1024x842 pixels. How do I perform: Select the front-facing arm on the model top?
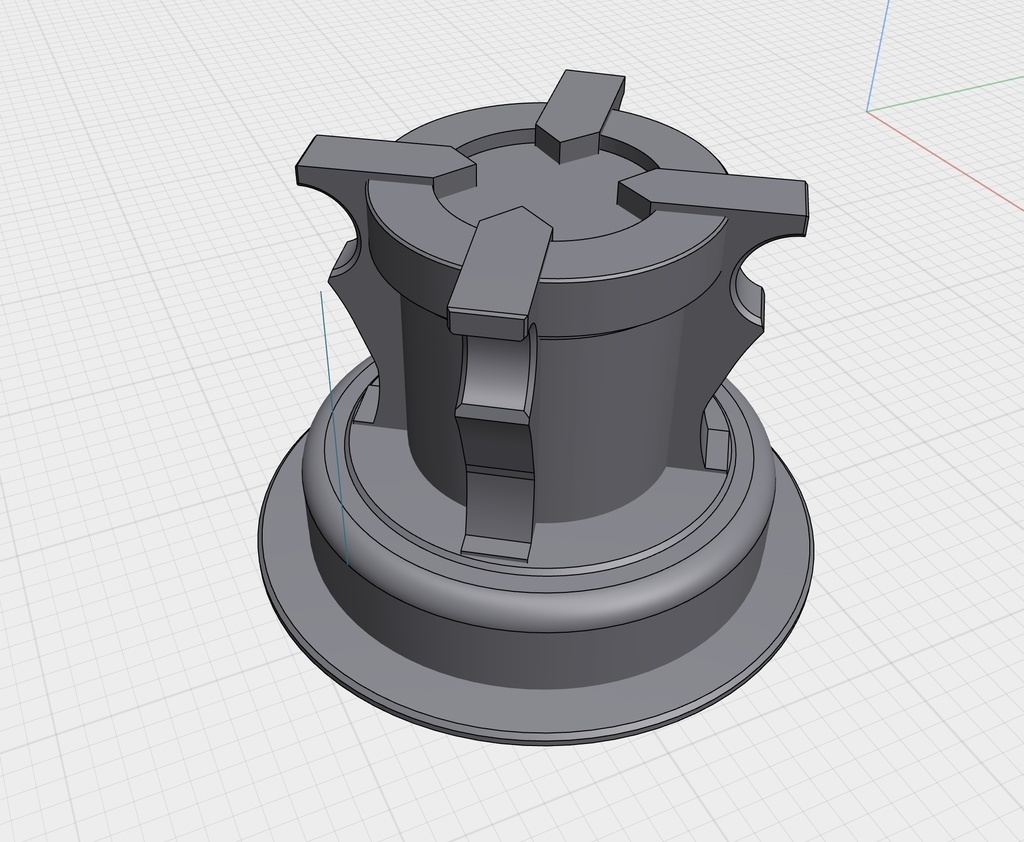click(x=502, y=271)
